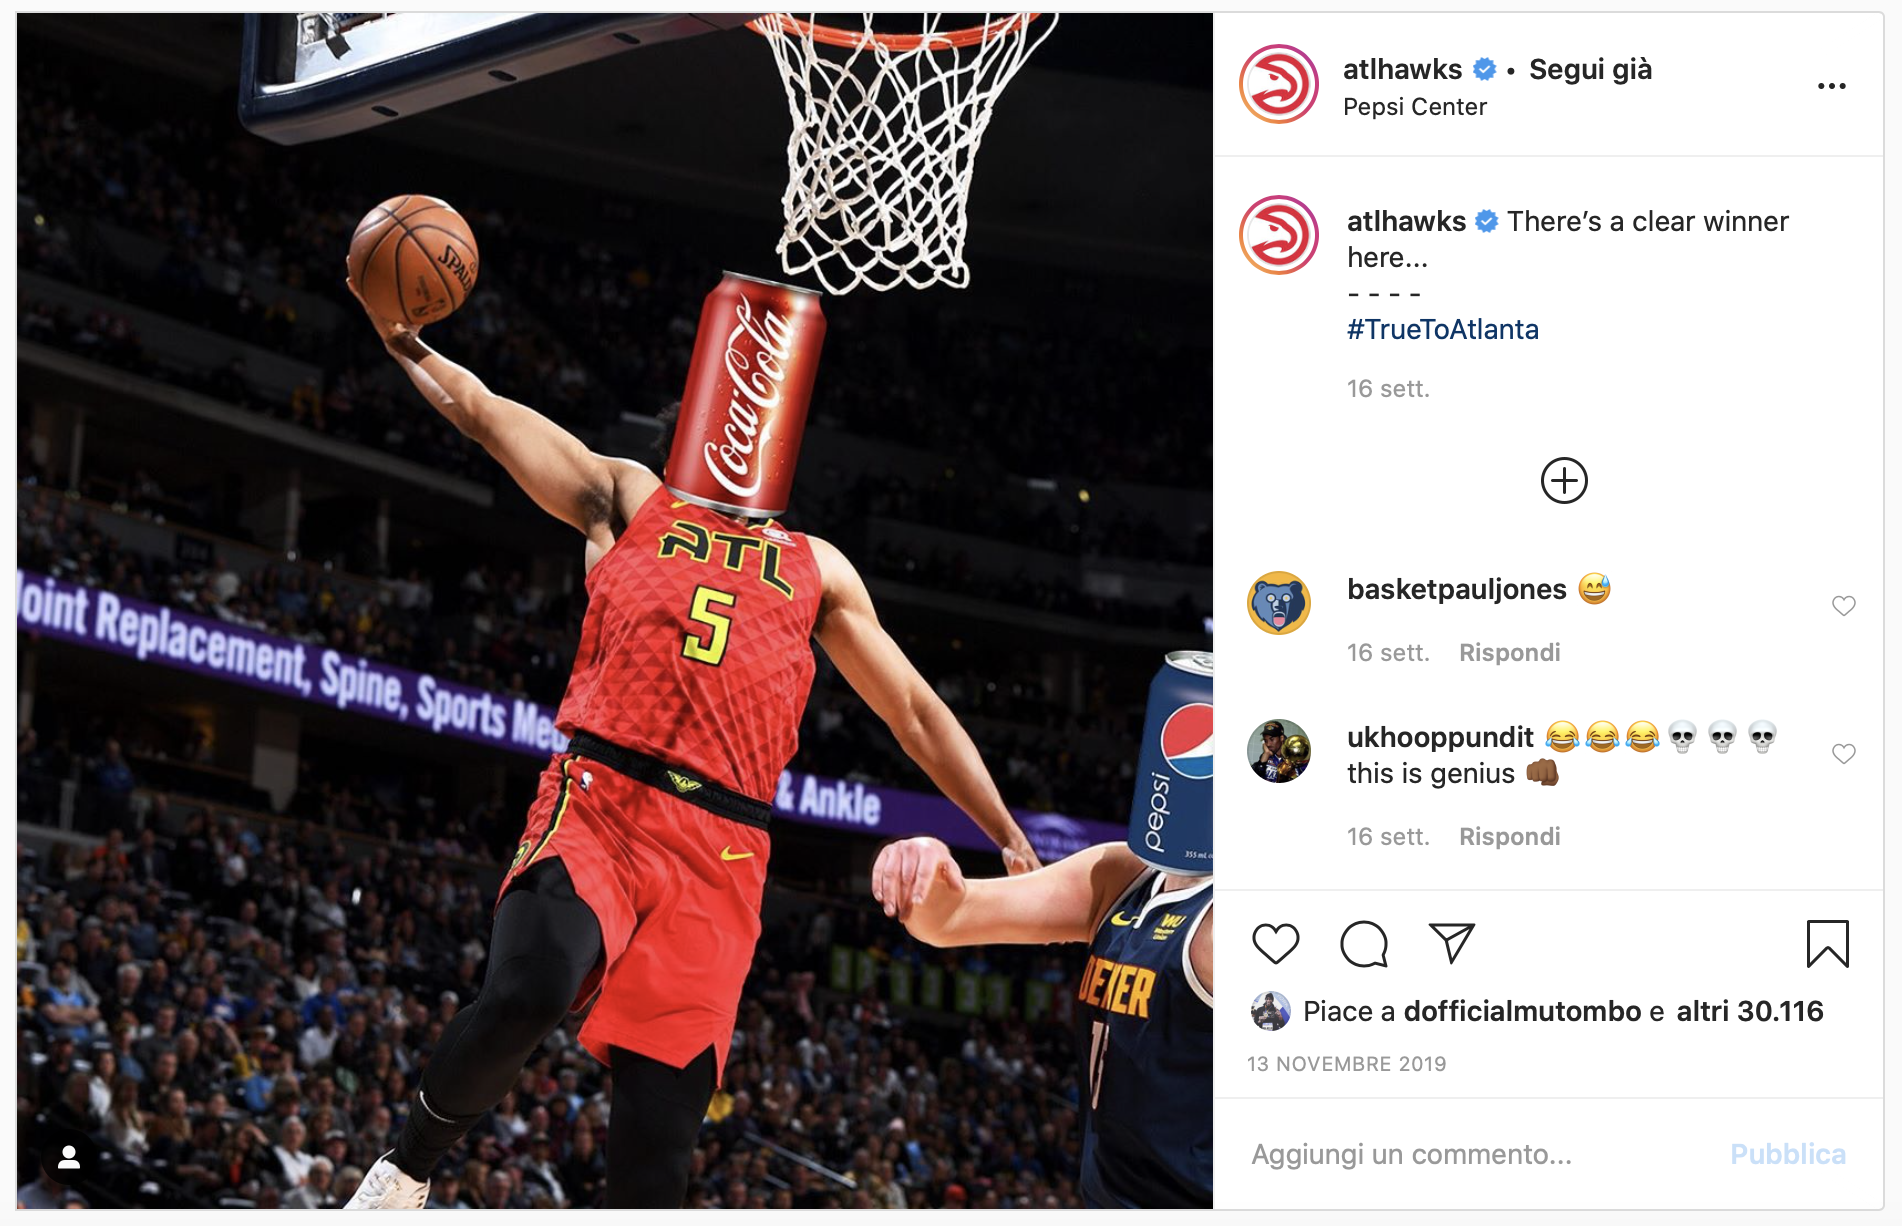Like ukhooppundit comment

click(x=1843, y=754)
